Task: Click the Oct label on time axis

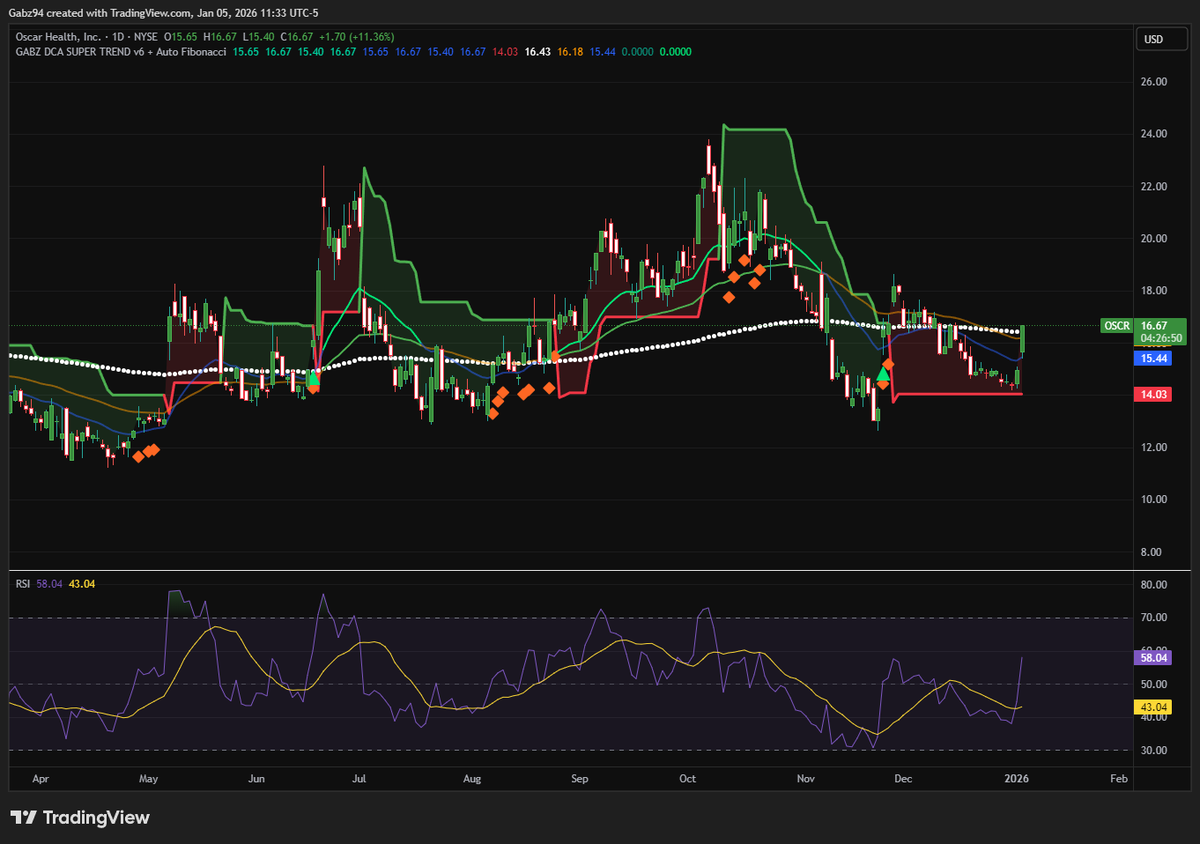Action: [x=687, y=777]
